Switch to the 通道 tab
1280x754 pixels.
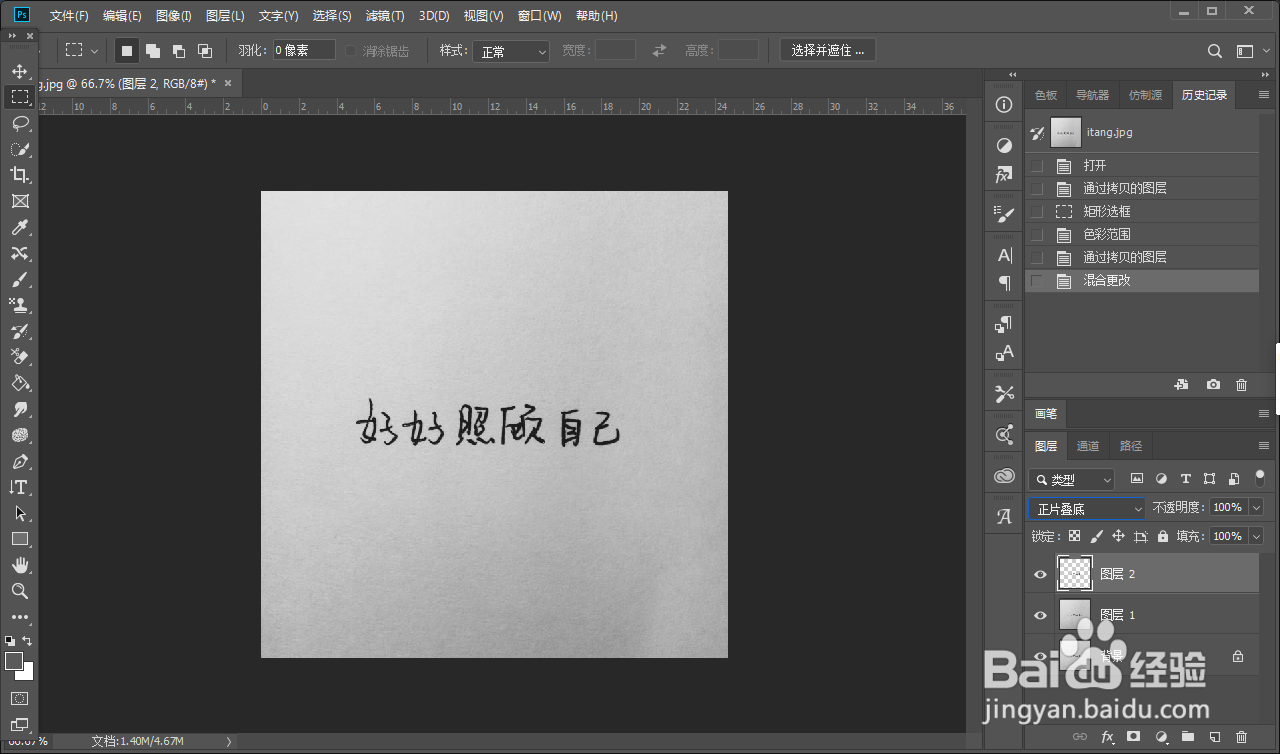(x=1088, y=446)
